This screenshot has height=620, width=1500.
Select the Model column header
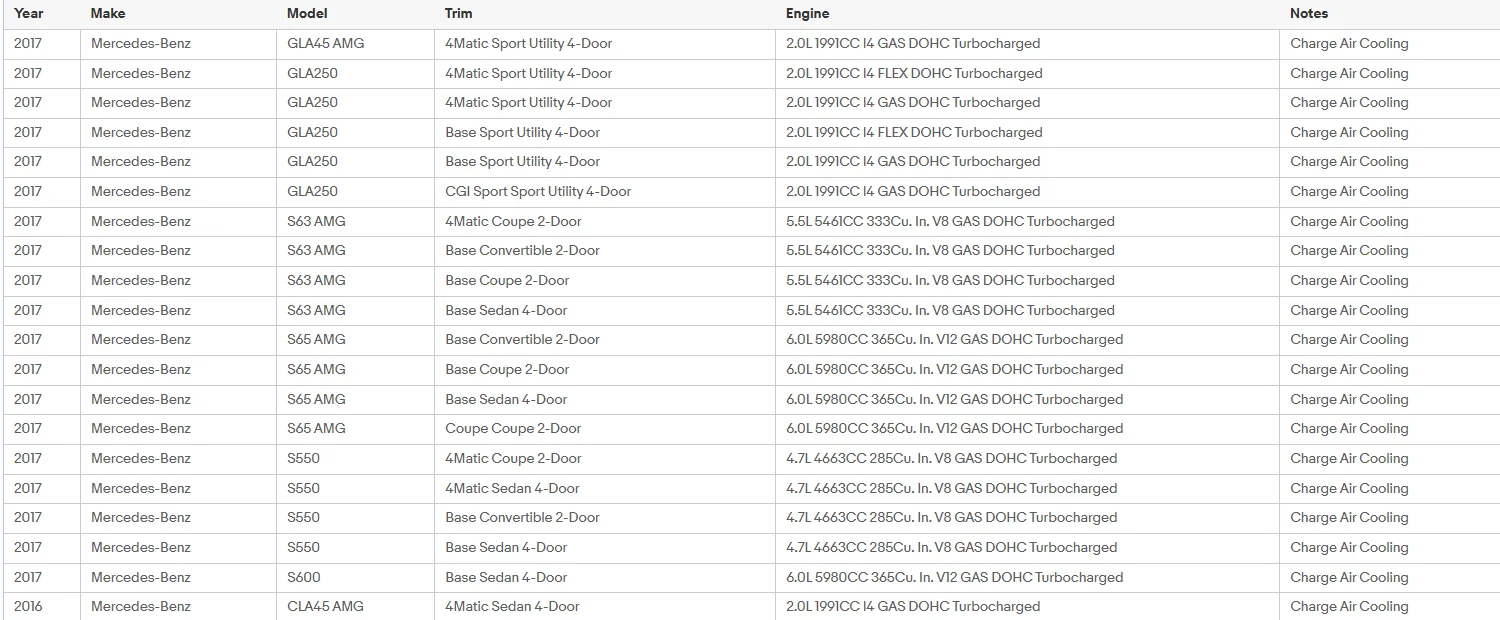coord(307,14)
